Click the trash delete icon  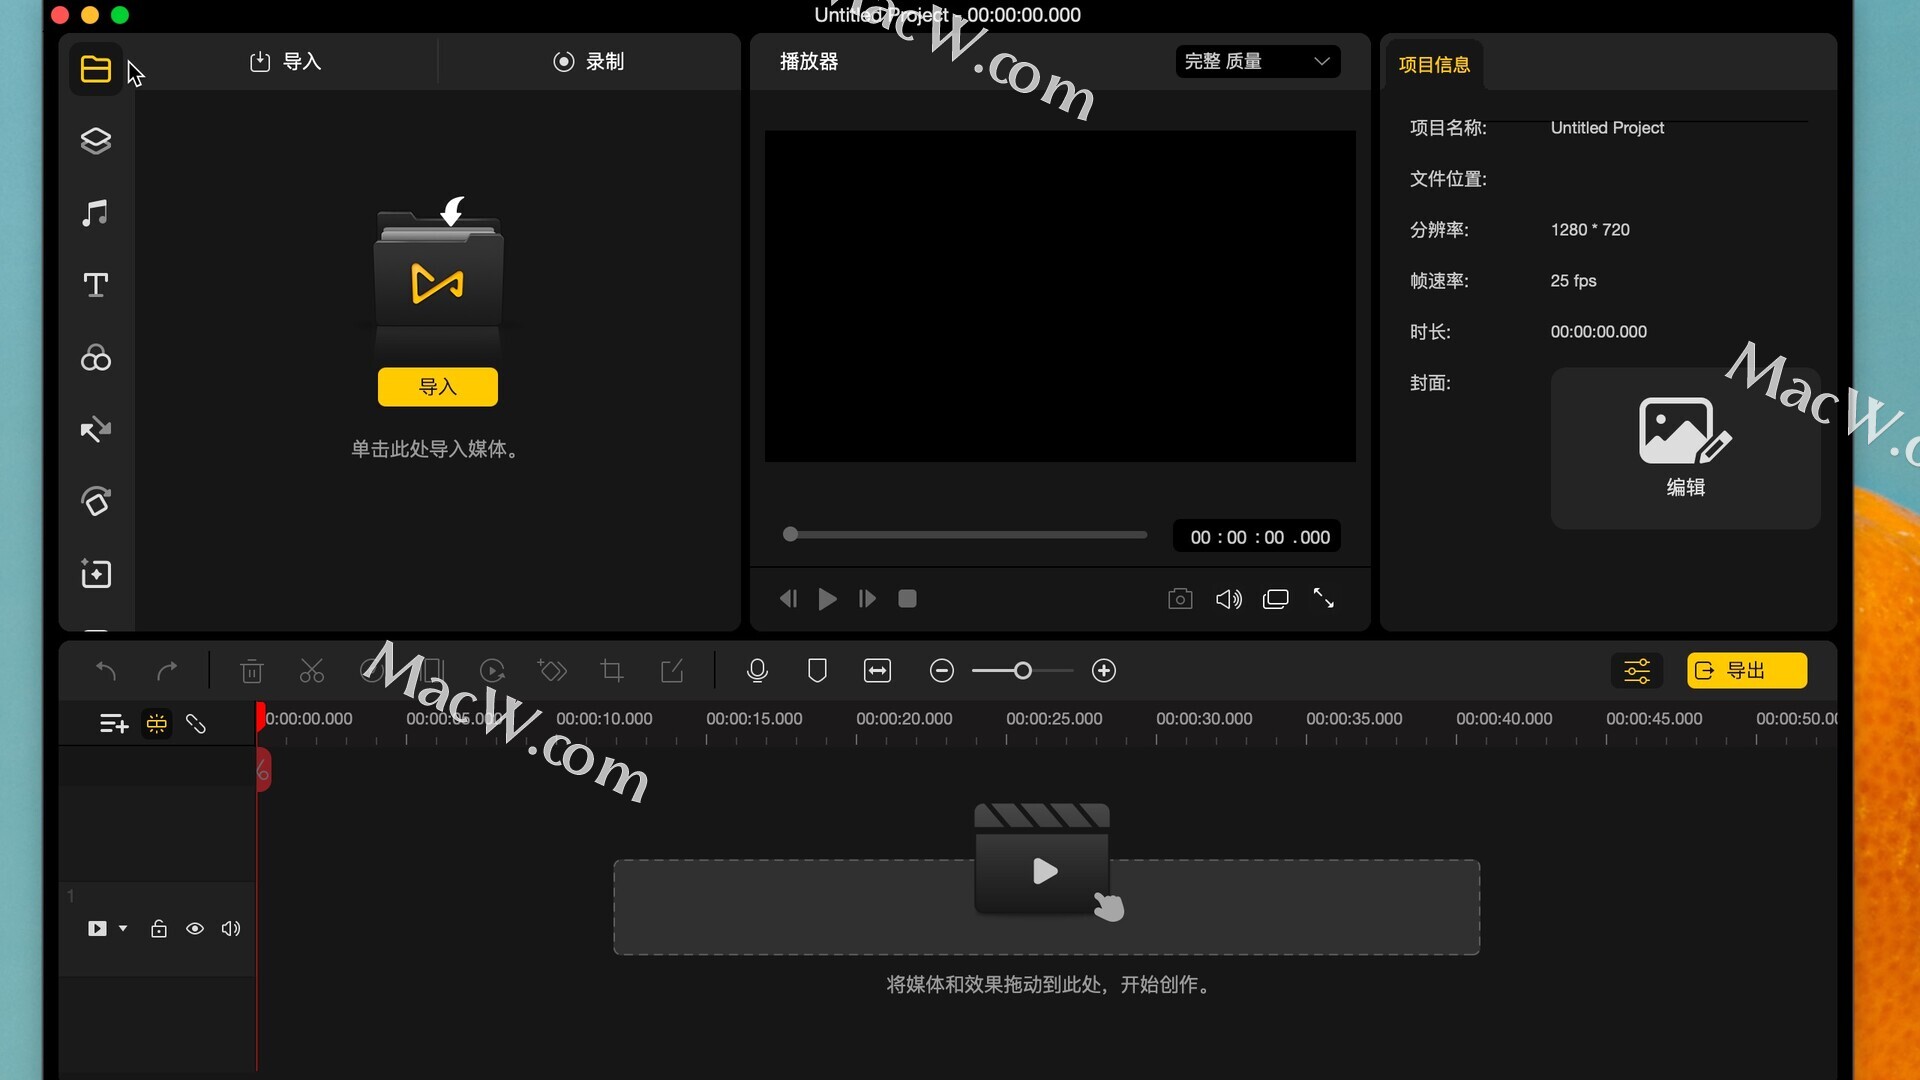click(252, 671)
